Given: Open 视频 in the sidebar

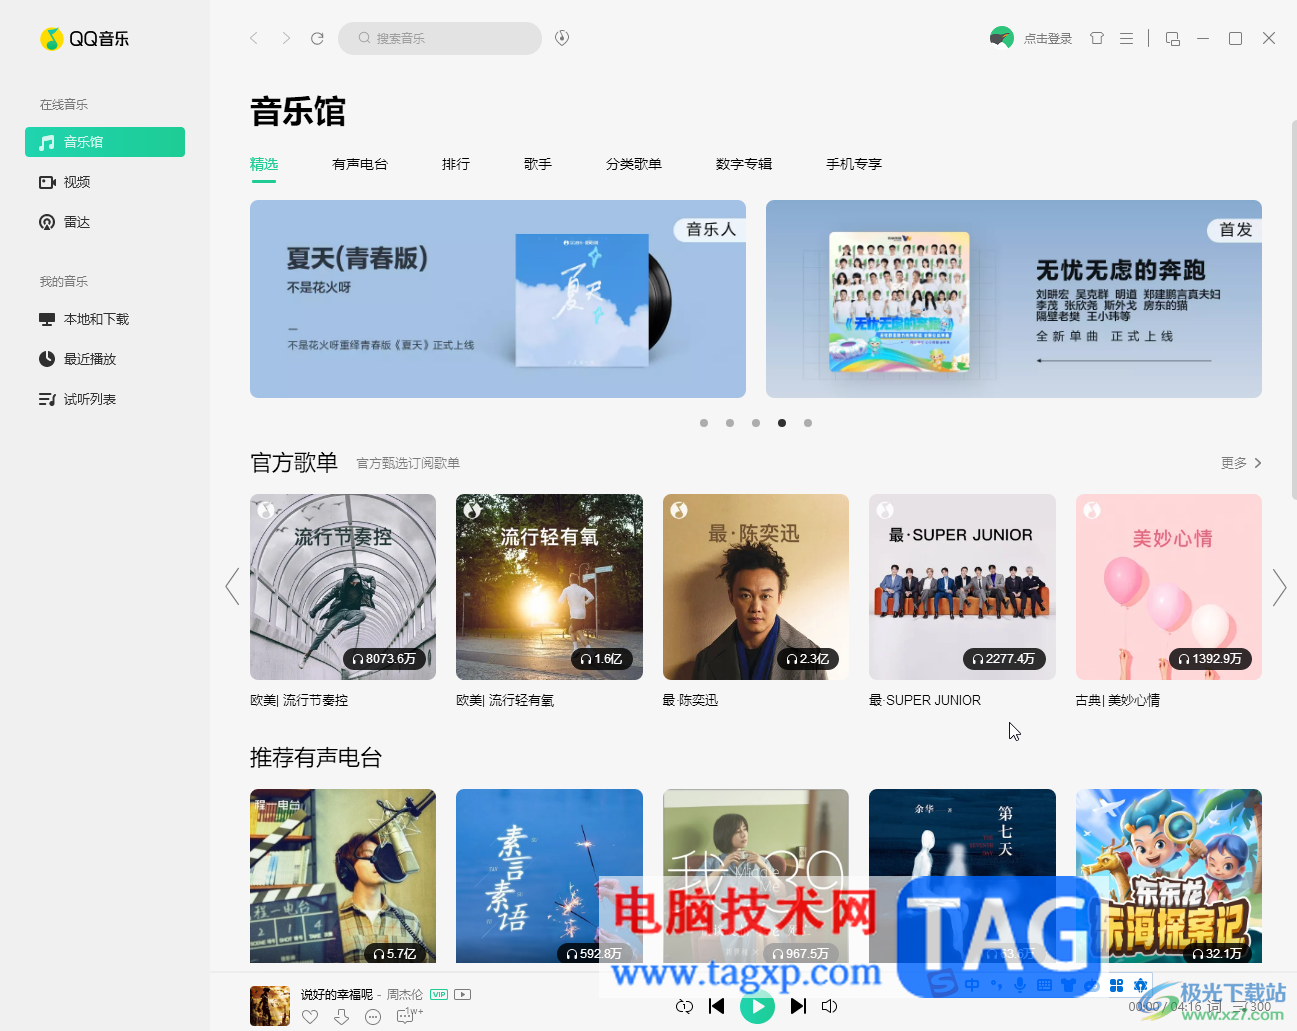Looking at the screenshot, I should coord(105,182).
